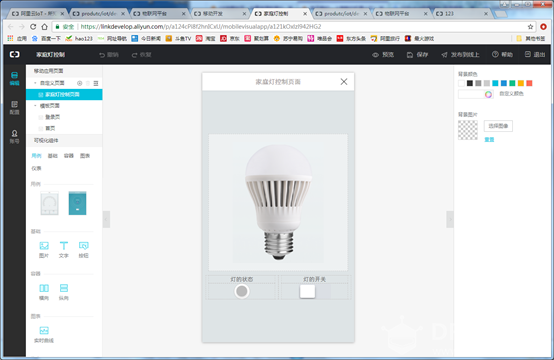Exit the editor via 退出
Viewport: 554px width, 360px height.
click(x=535, y=54)
